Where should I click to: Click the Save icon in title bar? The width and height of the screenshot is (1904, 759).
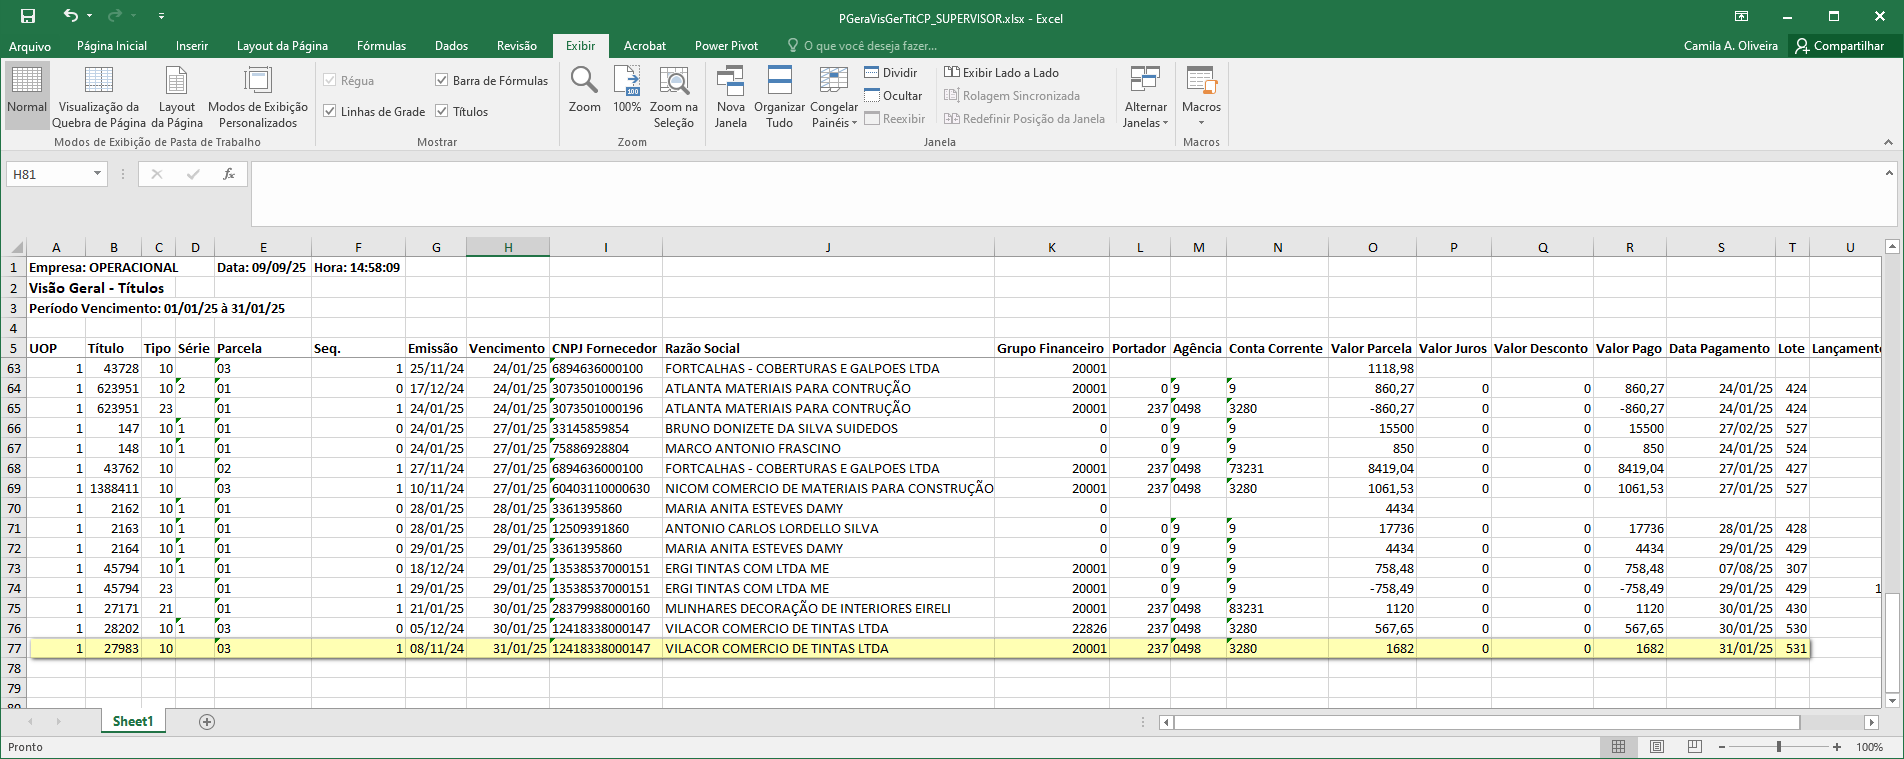[x=28, y=16]
